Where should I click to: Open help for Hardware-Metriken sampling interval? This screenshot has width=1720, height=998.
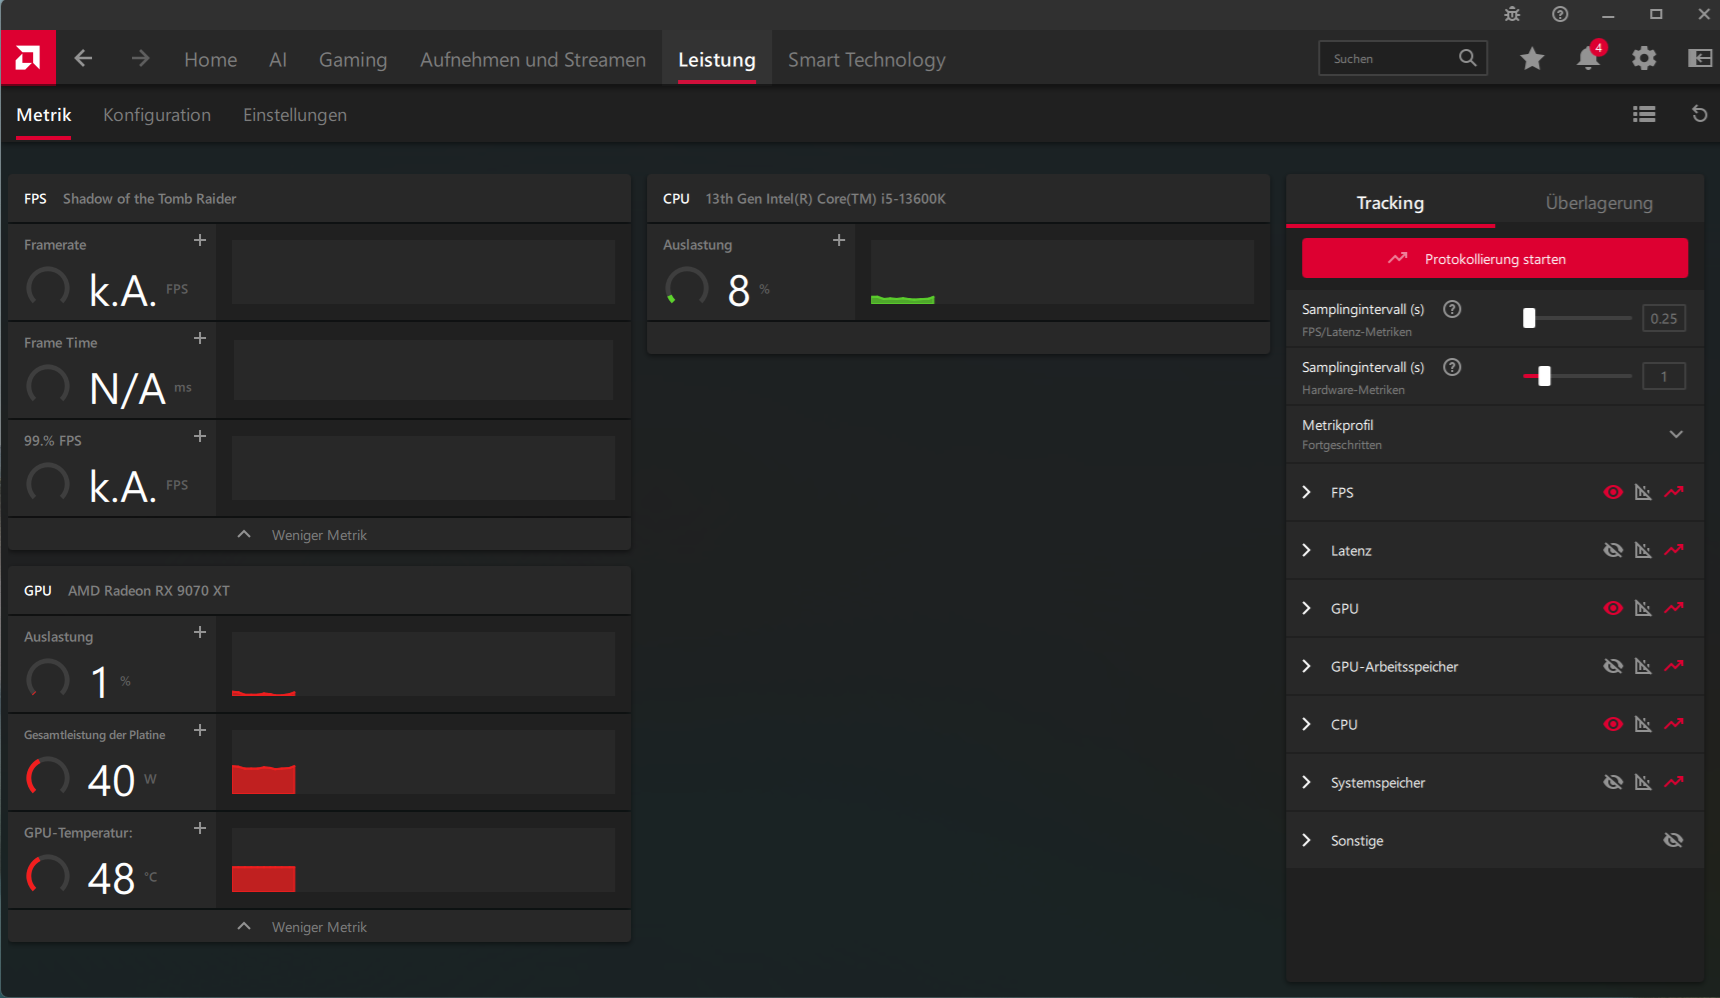tap(1452, 367)
